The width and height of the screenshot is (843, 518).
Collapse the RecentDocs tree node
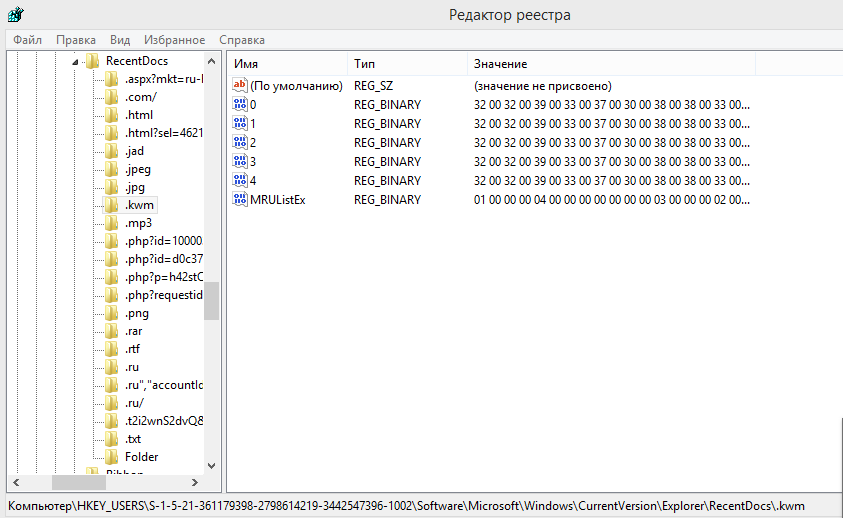tap(75, 62)
